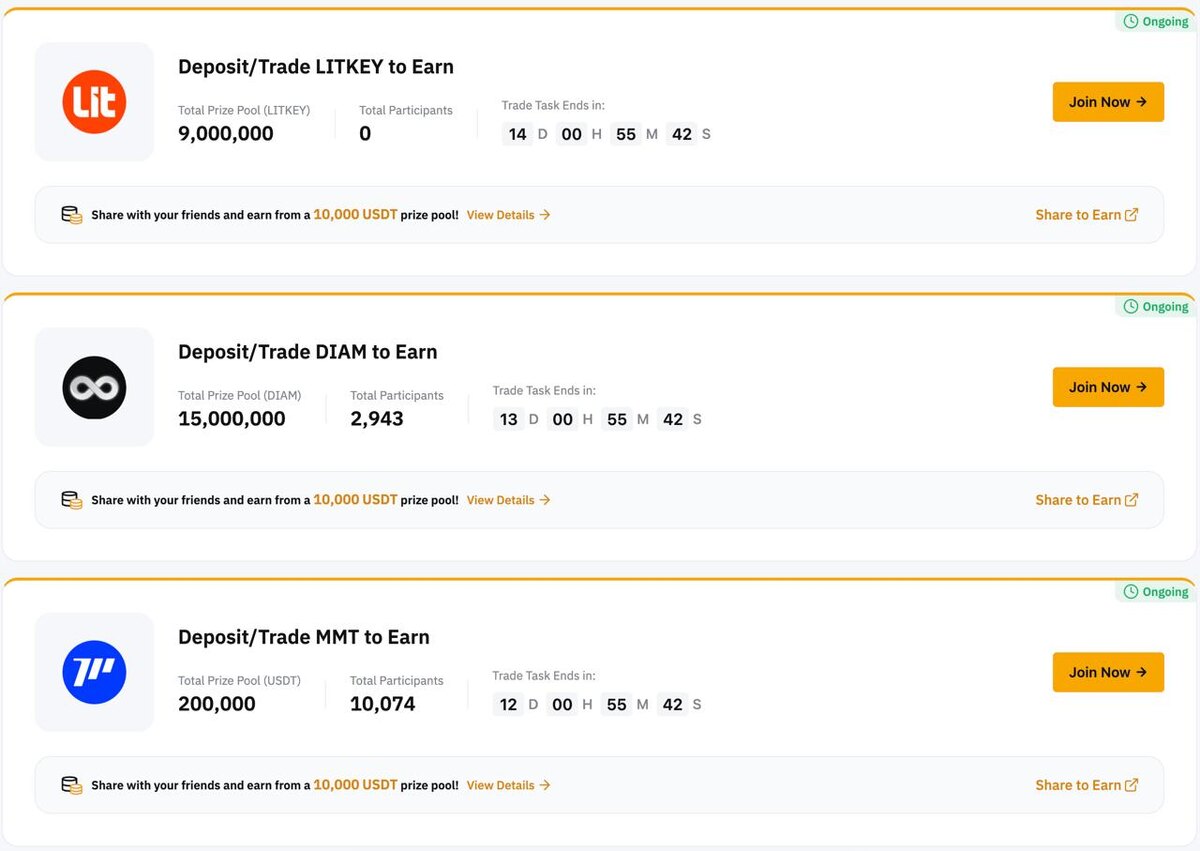Click 'Trade Task Ends in:' label in MMT card
The height and width of the screenshot is (851, 1200).
(545, 675)
